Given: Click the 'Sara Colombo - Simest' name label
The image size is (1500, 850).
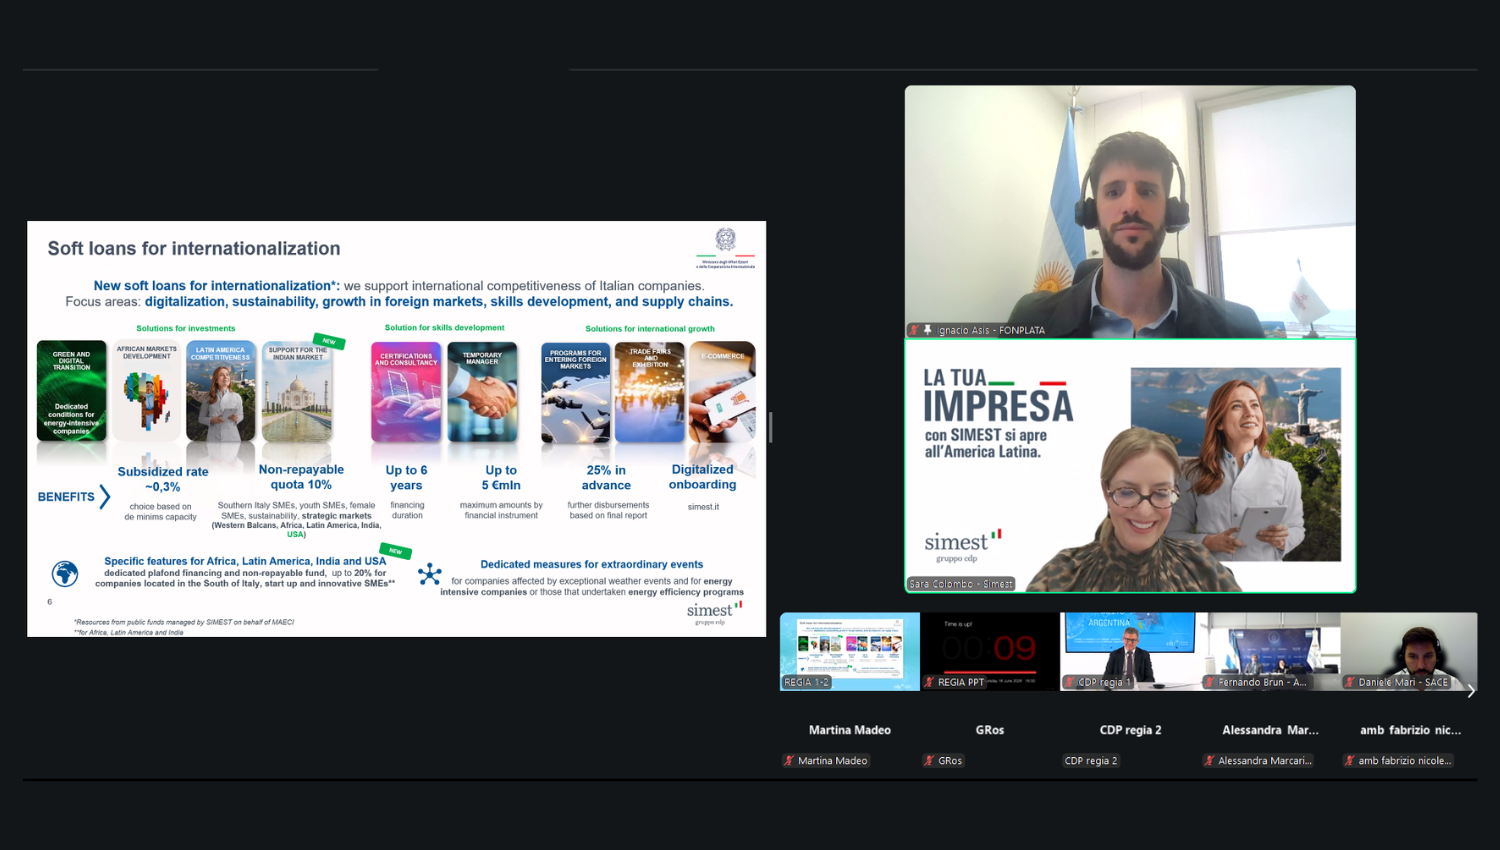Looking at the screenshot, I should 961,584.
